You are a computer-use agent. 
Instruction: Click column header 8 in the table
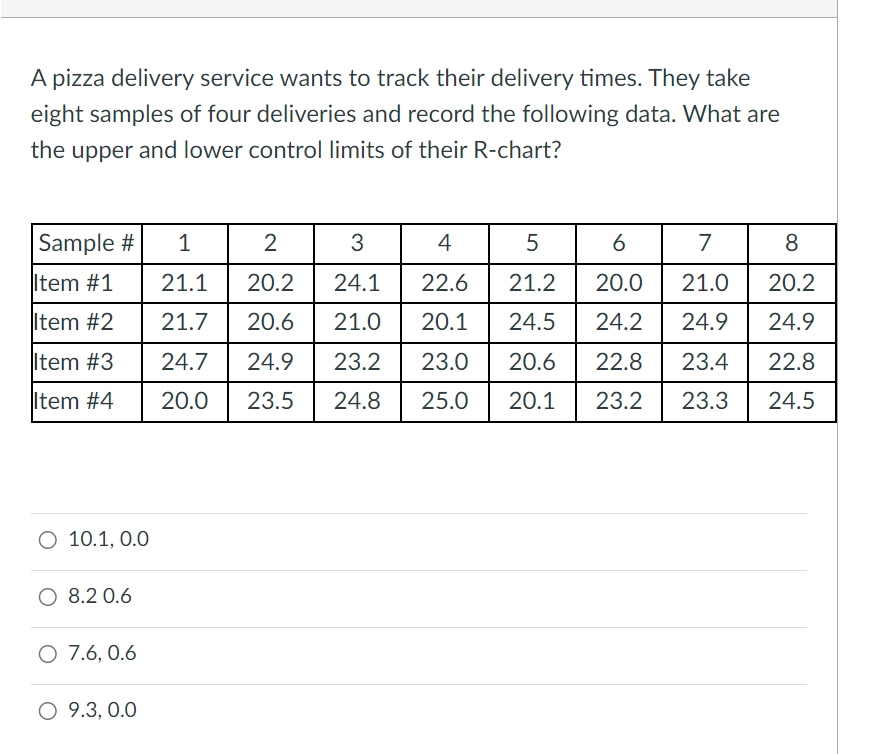792,243
